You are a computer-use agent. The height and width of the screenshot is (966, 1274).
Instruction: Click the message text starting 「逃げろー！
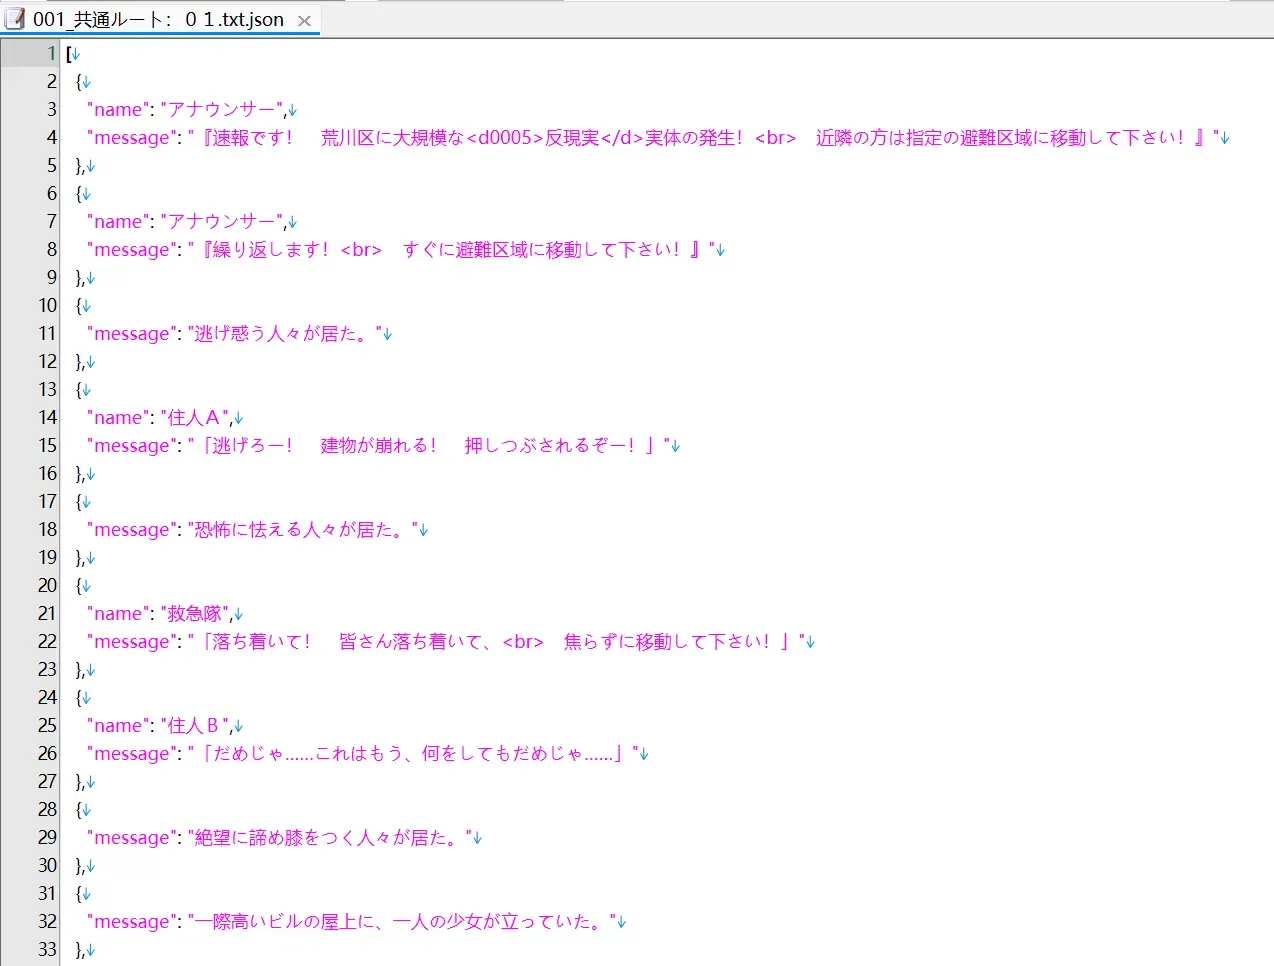pyautogui.click(x=428, y=446)
